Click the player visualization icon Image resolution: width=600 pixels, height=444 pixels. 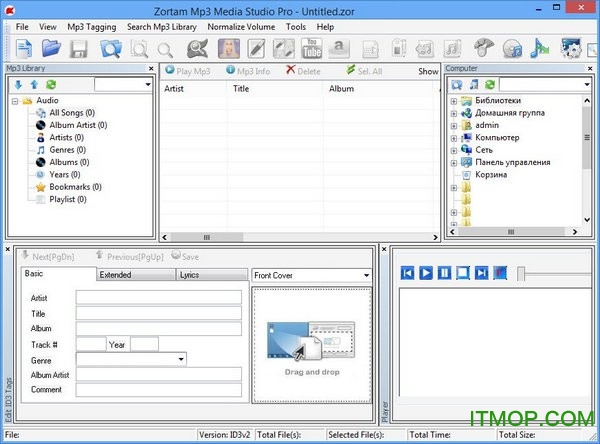point(500,273)
